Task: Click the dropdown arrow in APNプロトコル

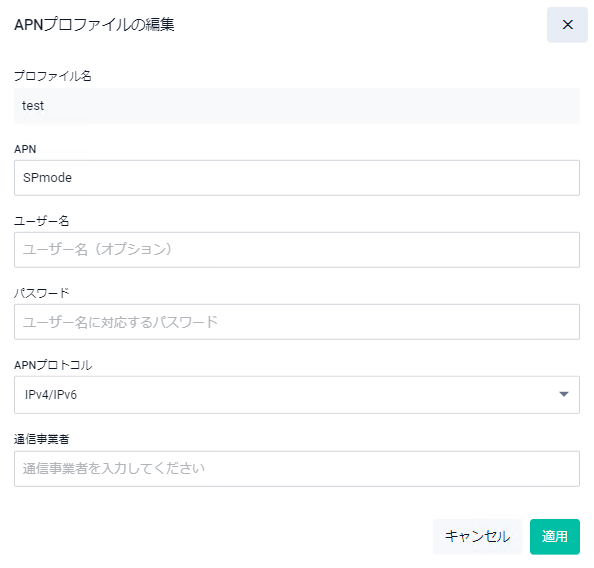Action: (564, 394)
